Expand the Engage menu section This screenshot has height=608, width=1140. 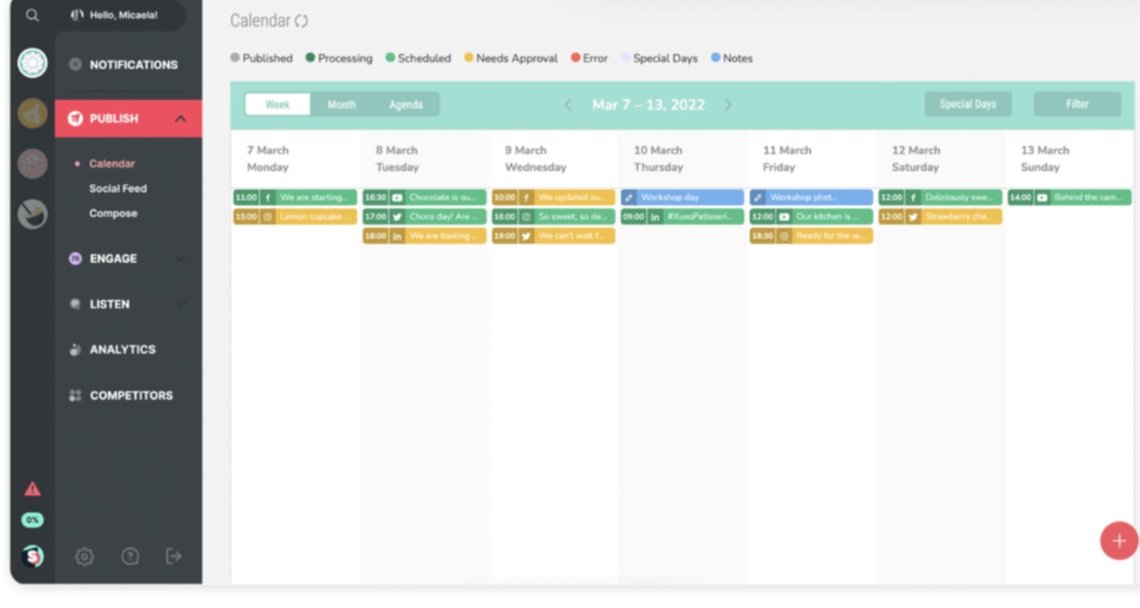(x=129, y=259)
